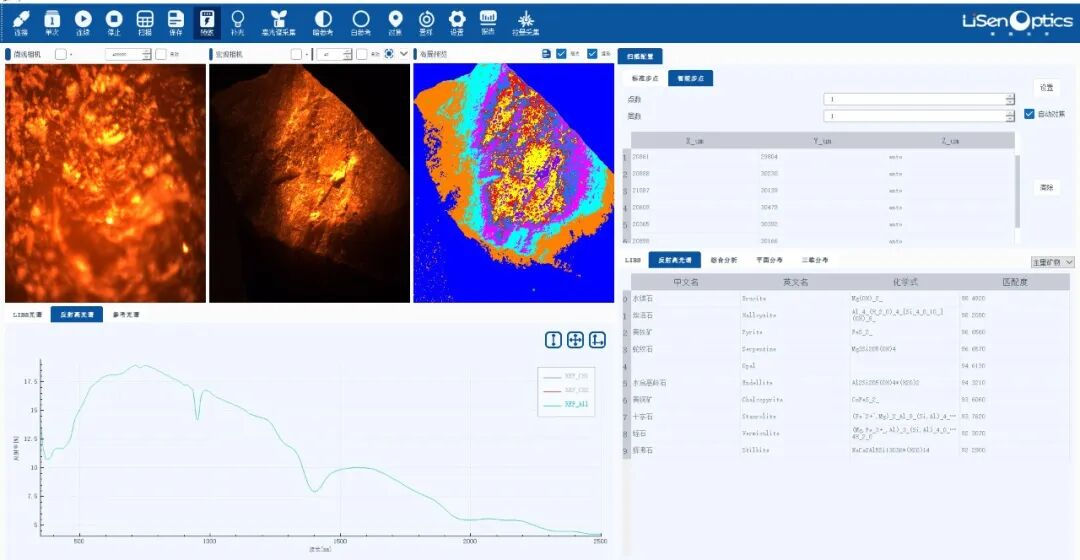The width and height of the screenshot is (1080, 560).
Task: Toggle first checkbox above the mineral map
Action: 562,54
